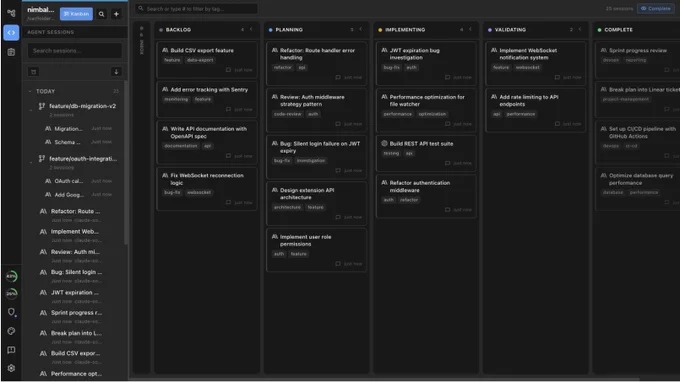
Task: Open the task clipboard icon in left rail
Action: [x=11, y=52]
